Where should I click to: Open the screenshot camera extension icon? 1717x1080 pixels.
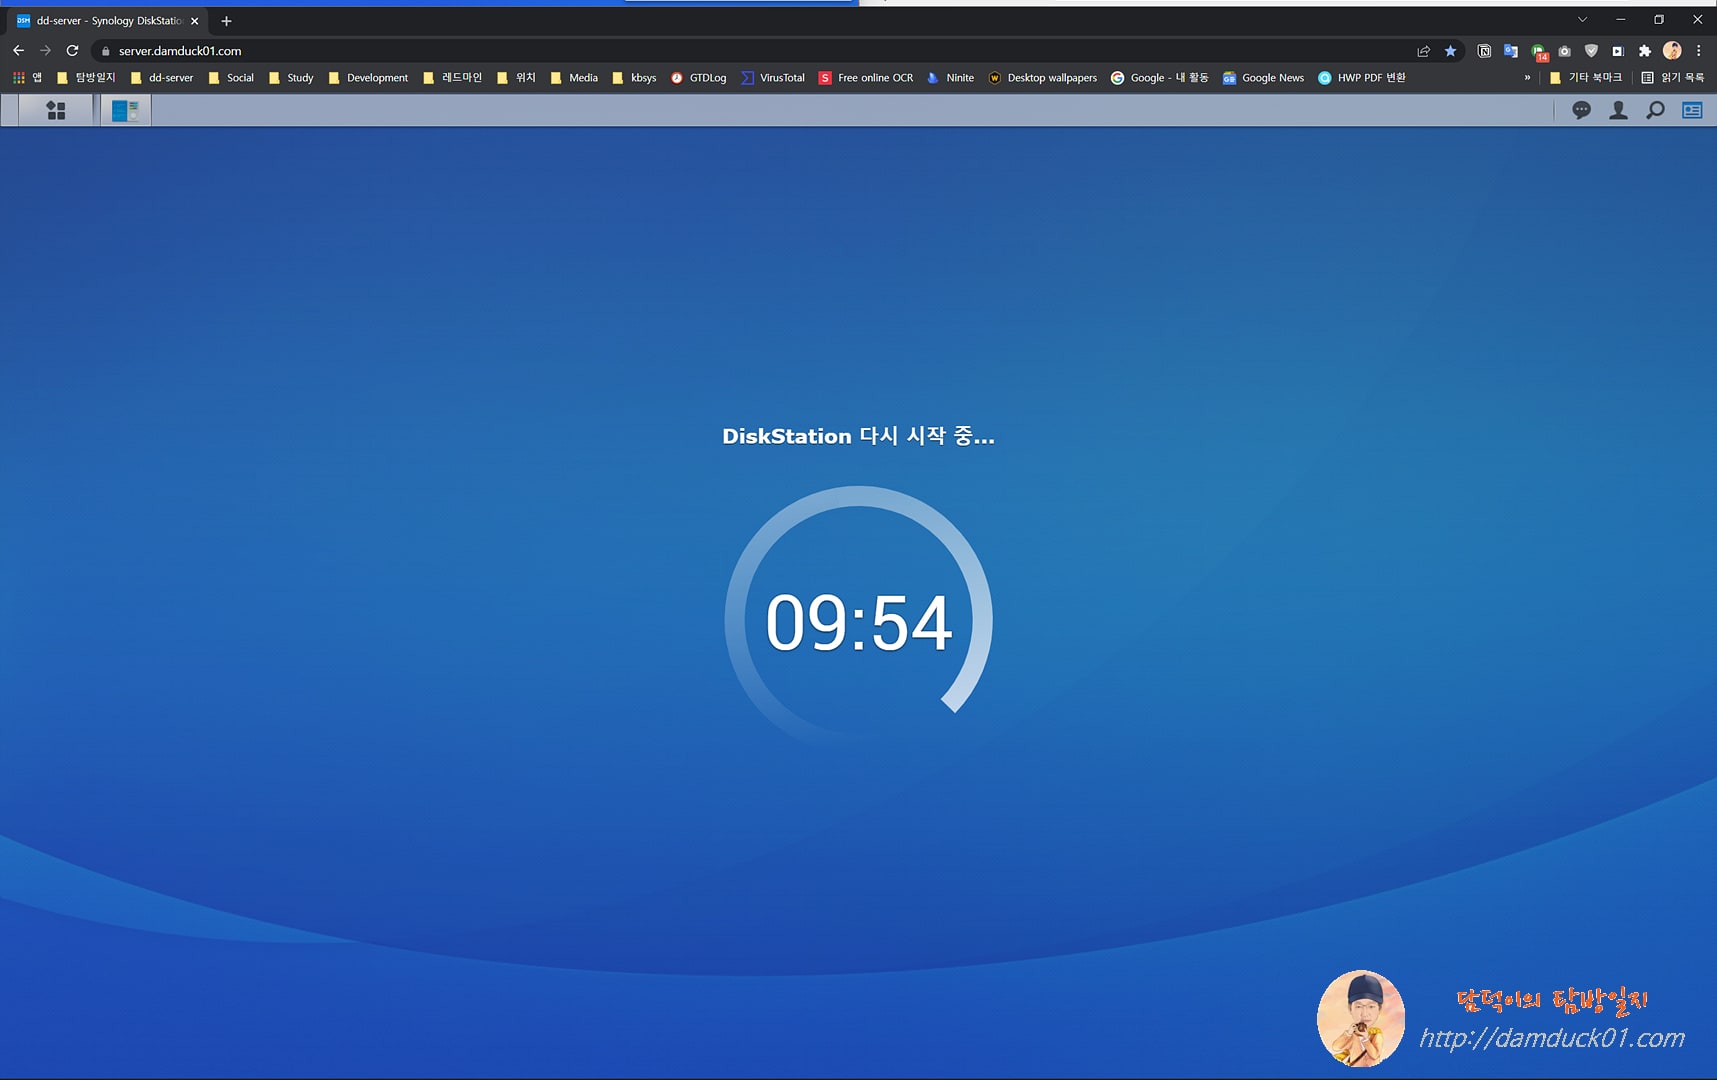tap(1563, 51)
